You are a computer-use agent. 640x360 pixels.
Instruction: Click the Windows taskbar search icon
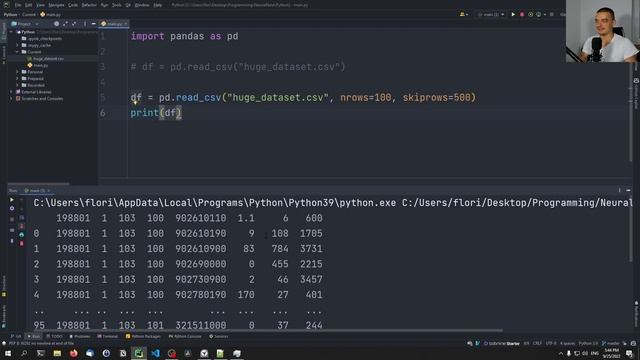[24, 353]
